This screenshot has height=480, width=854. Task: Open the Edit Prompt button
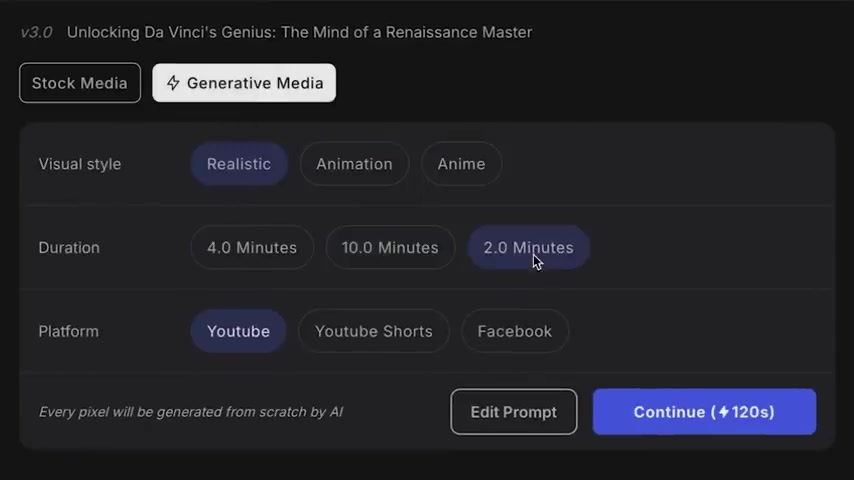514,412
